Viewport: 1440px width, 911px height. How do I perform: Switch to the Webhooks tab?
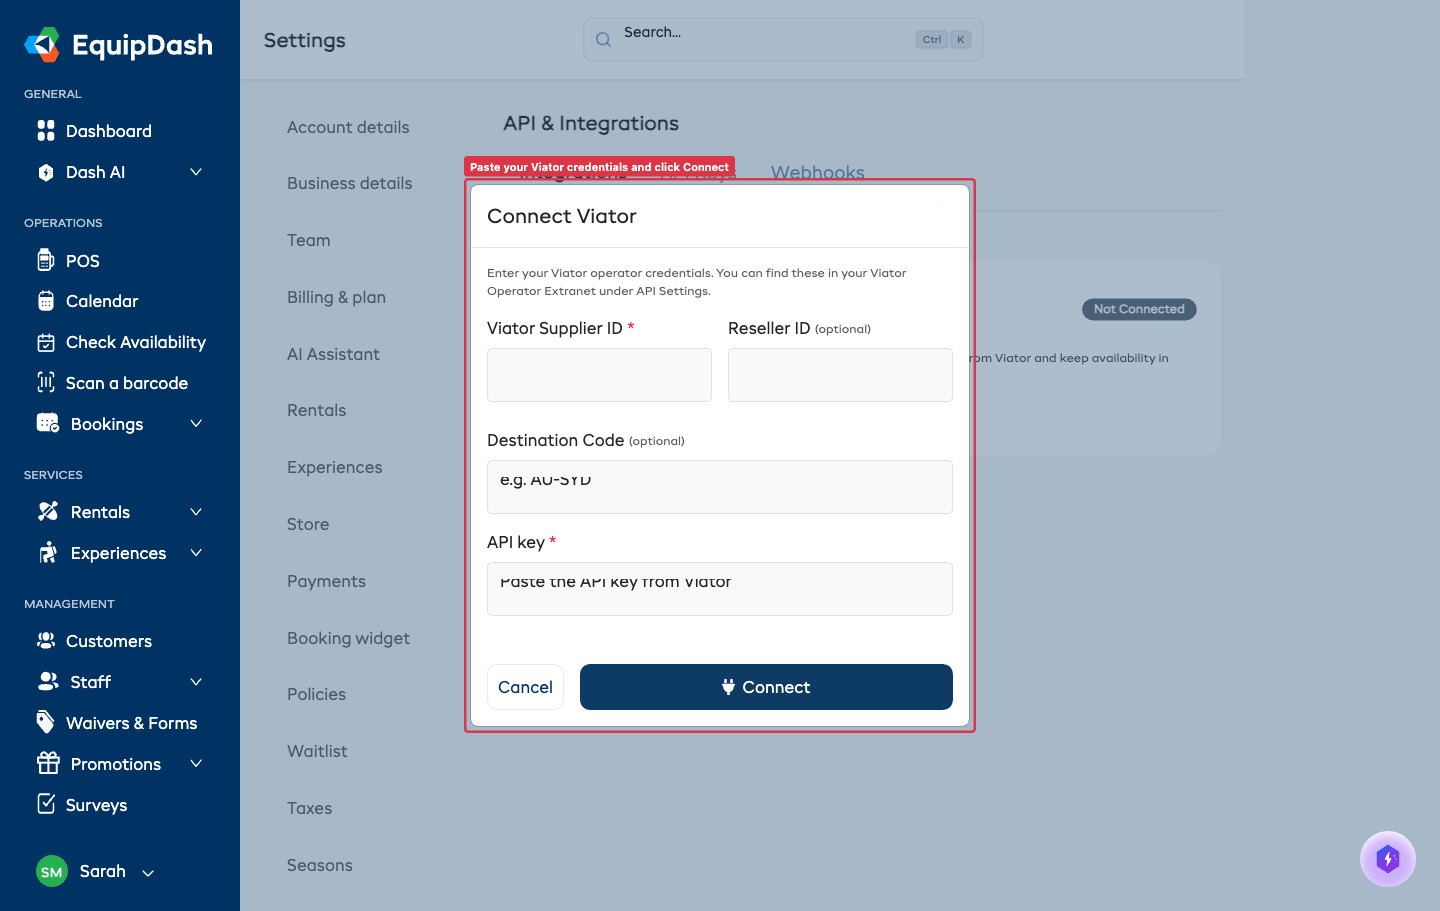coord(818,172)
